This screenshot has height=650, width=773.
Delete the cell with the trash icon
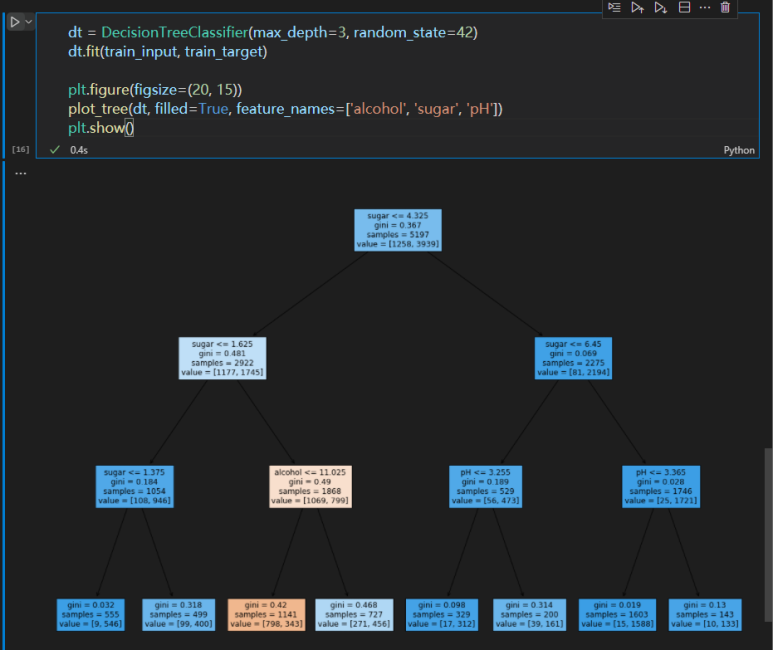(x=725, y=7)
